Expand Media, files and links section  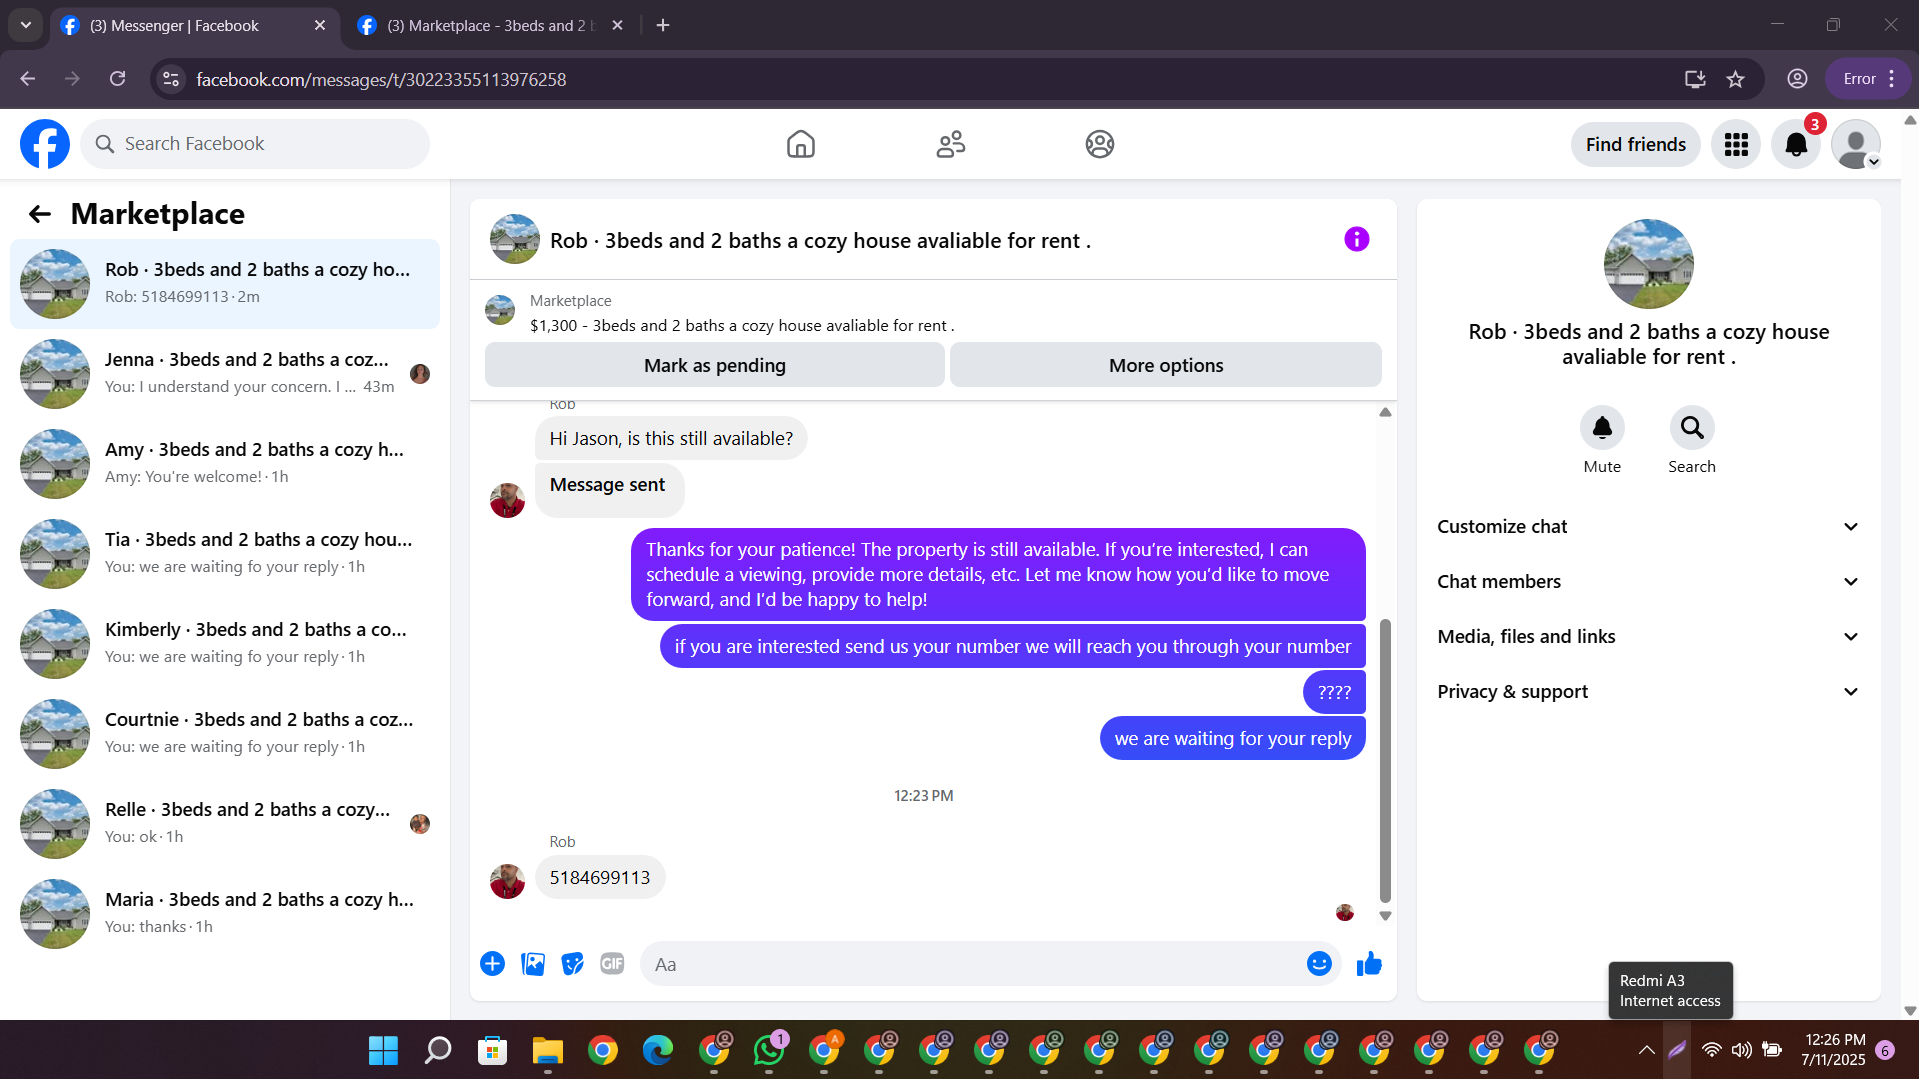(x=1648, y=637)
